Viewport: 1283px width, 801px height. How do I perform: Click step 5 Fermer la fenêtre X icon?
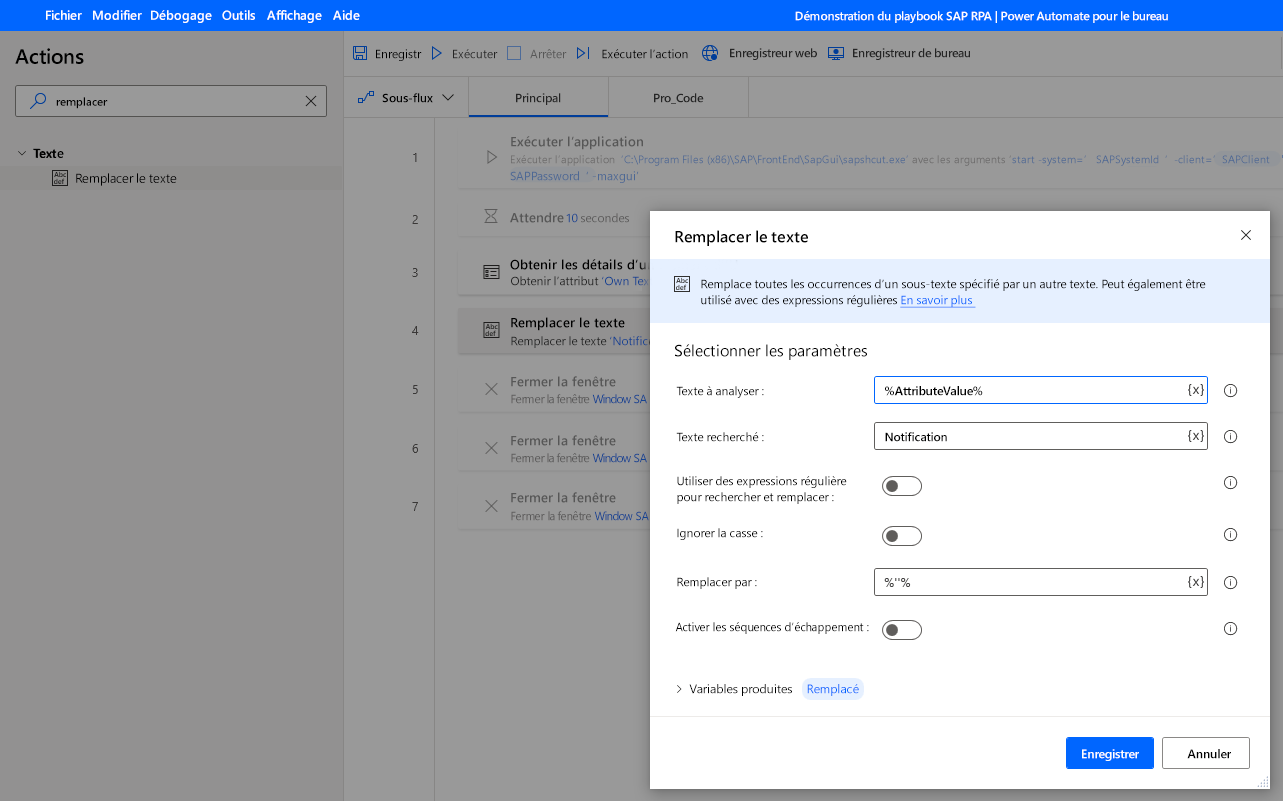(491, 389)
